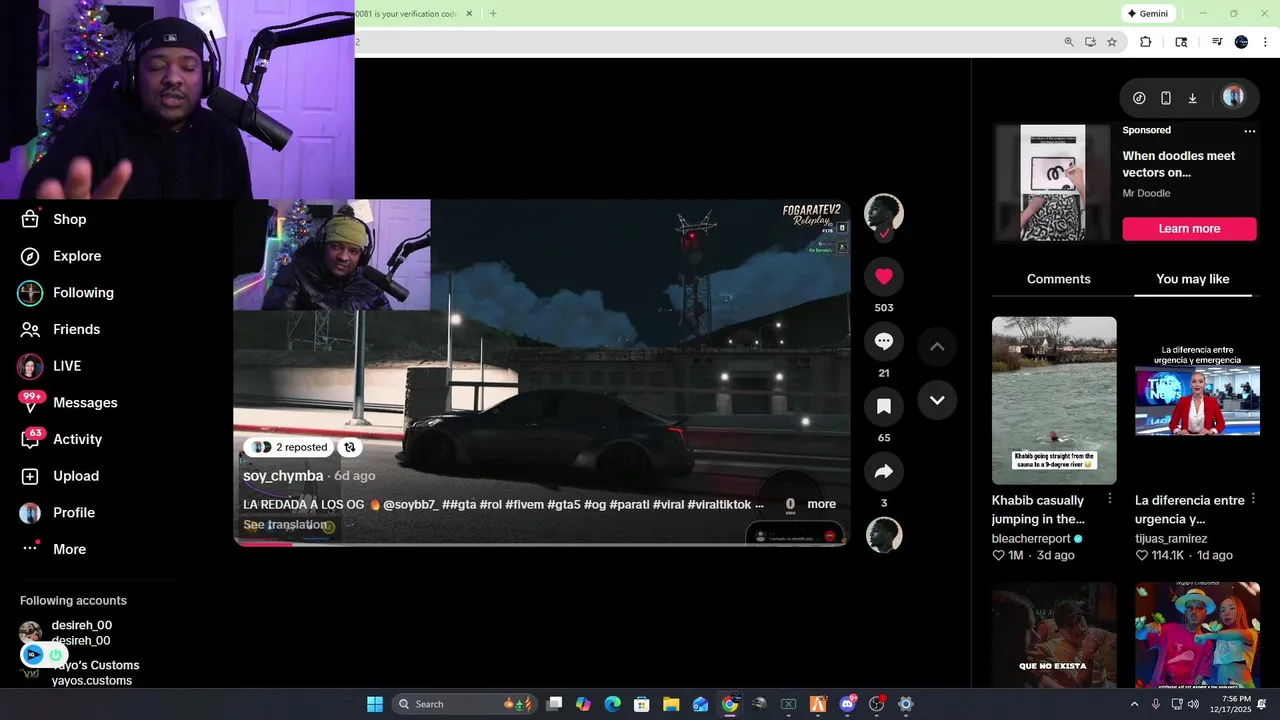Open Windows Start menu
Image resolution: width=1280 pixels, height=720 pixels.
click(375, 704)
